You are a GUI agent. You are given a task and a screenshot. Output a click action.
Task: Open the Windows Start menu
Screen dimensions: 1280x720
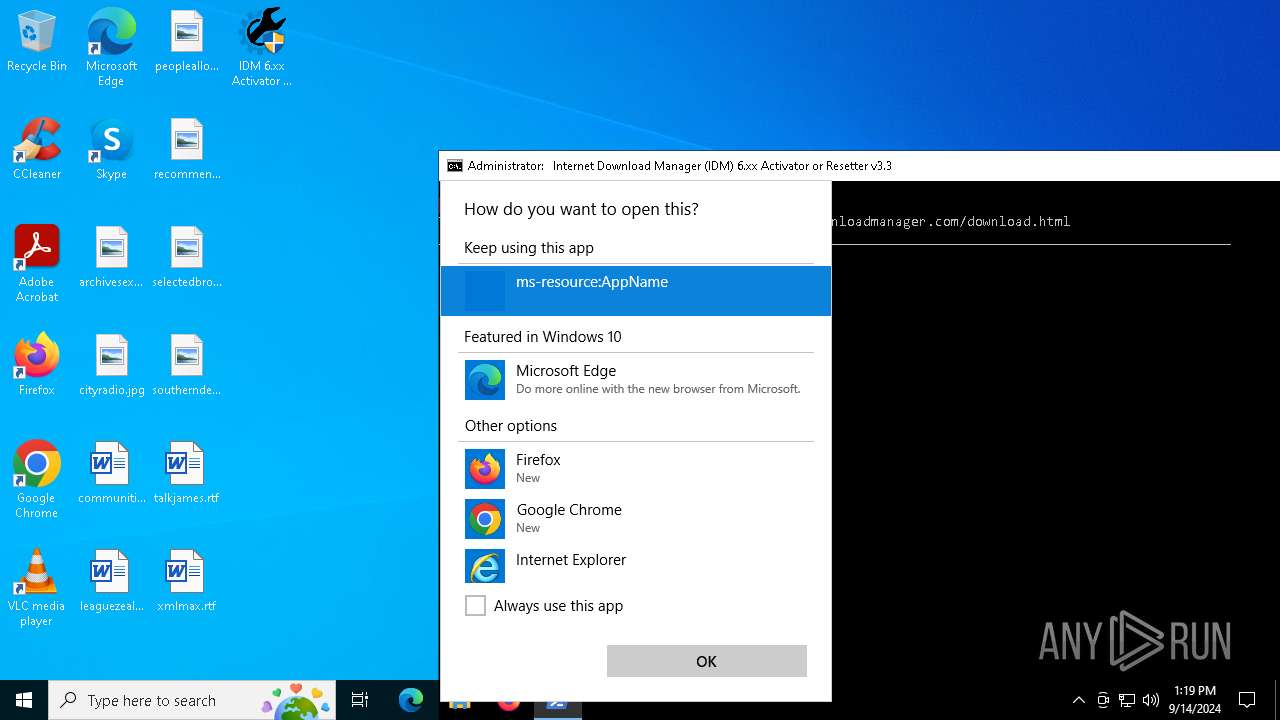click(24, 700)
